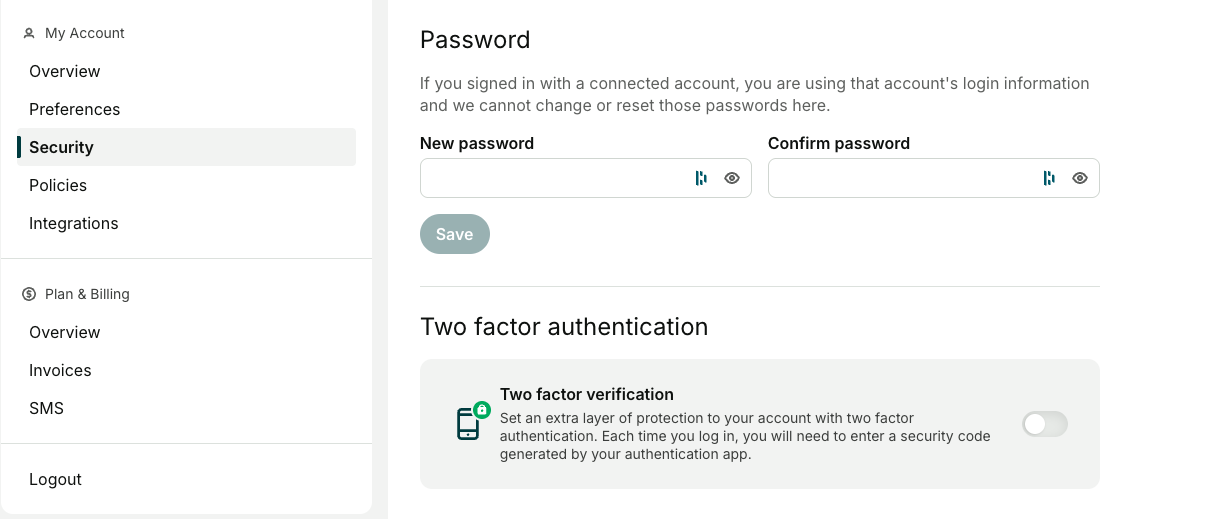Show New password with eye icon

pyautogui.click(x=732, y=178)
